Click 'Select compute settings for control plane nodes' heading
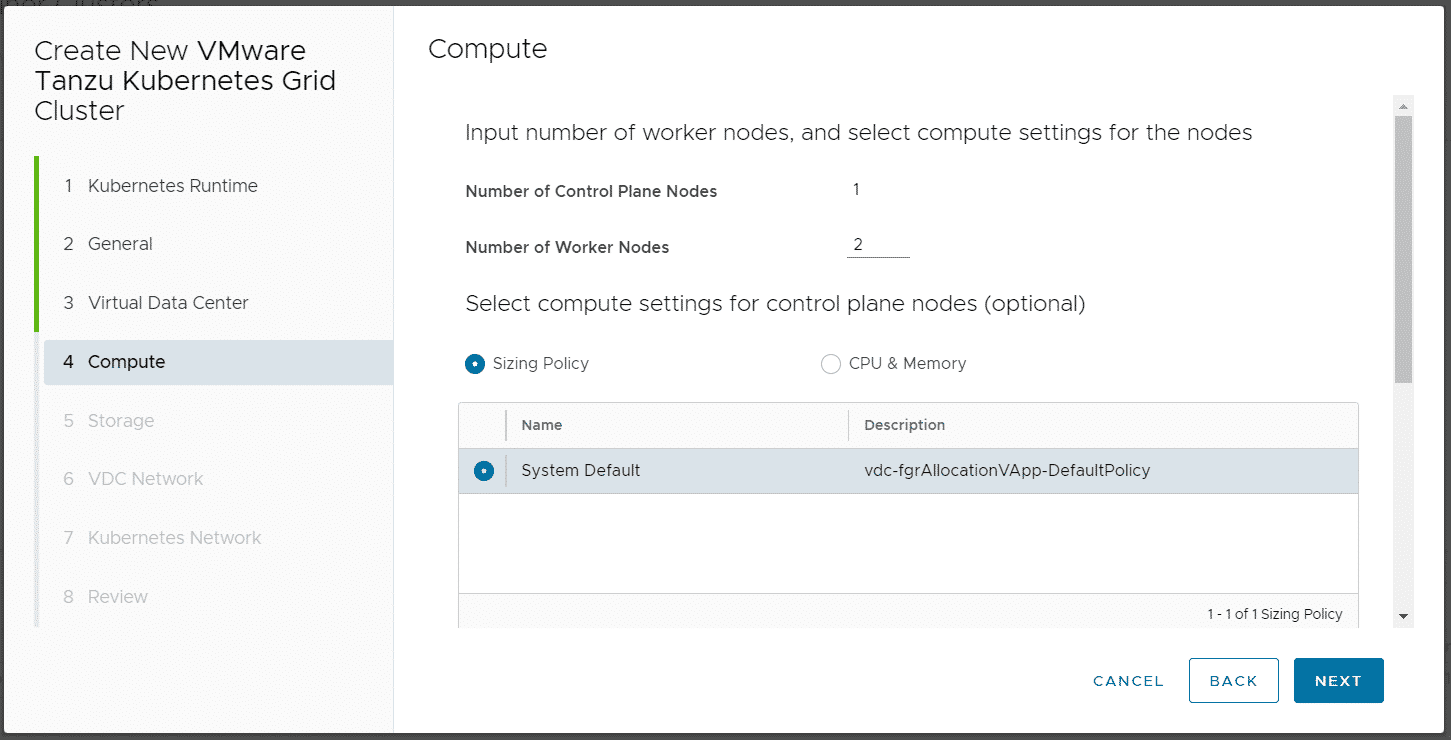 point(775,303)
